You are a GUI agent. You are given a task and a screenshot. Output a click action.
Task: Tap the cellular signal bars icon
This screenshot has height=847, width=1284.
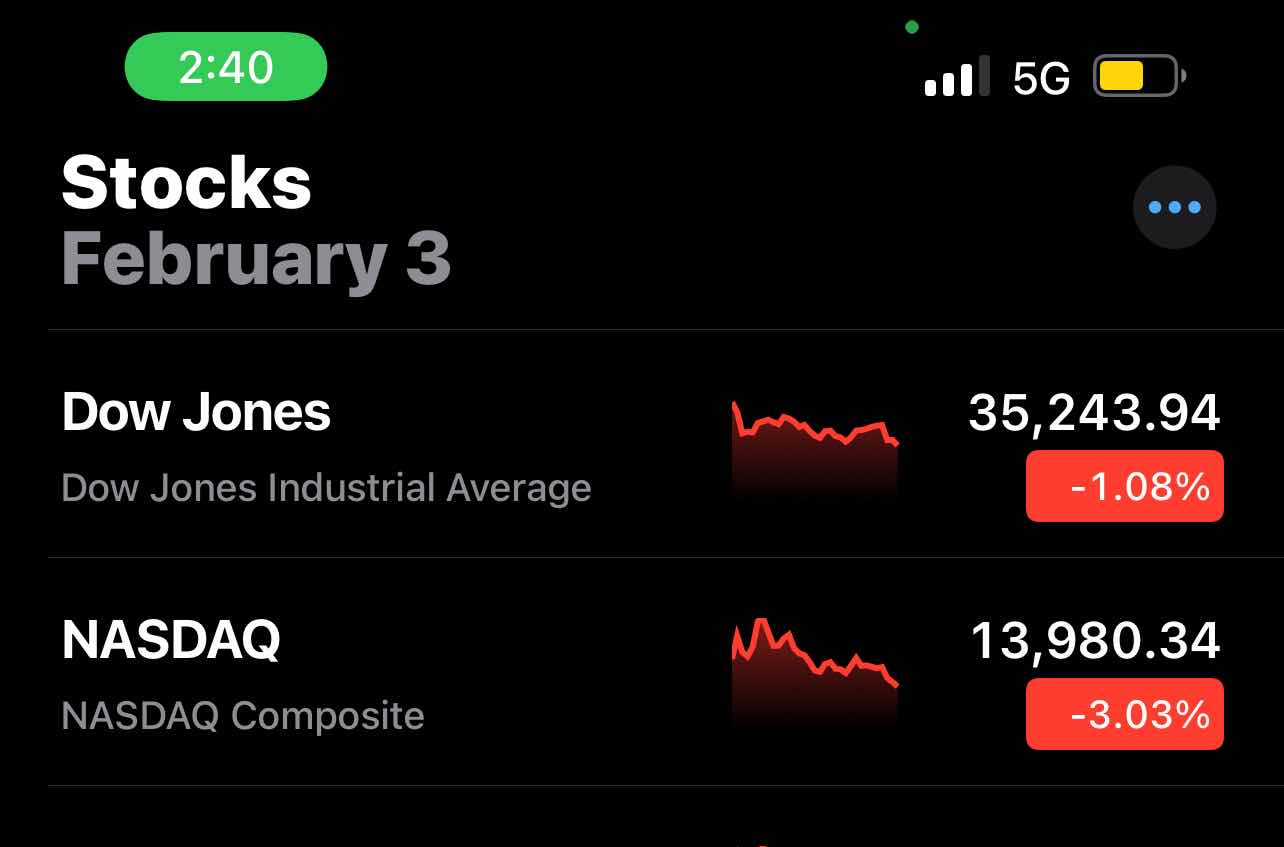tap(957, 76)
